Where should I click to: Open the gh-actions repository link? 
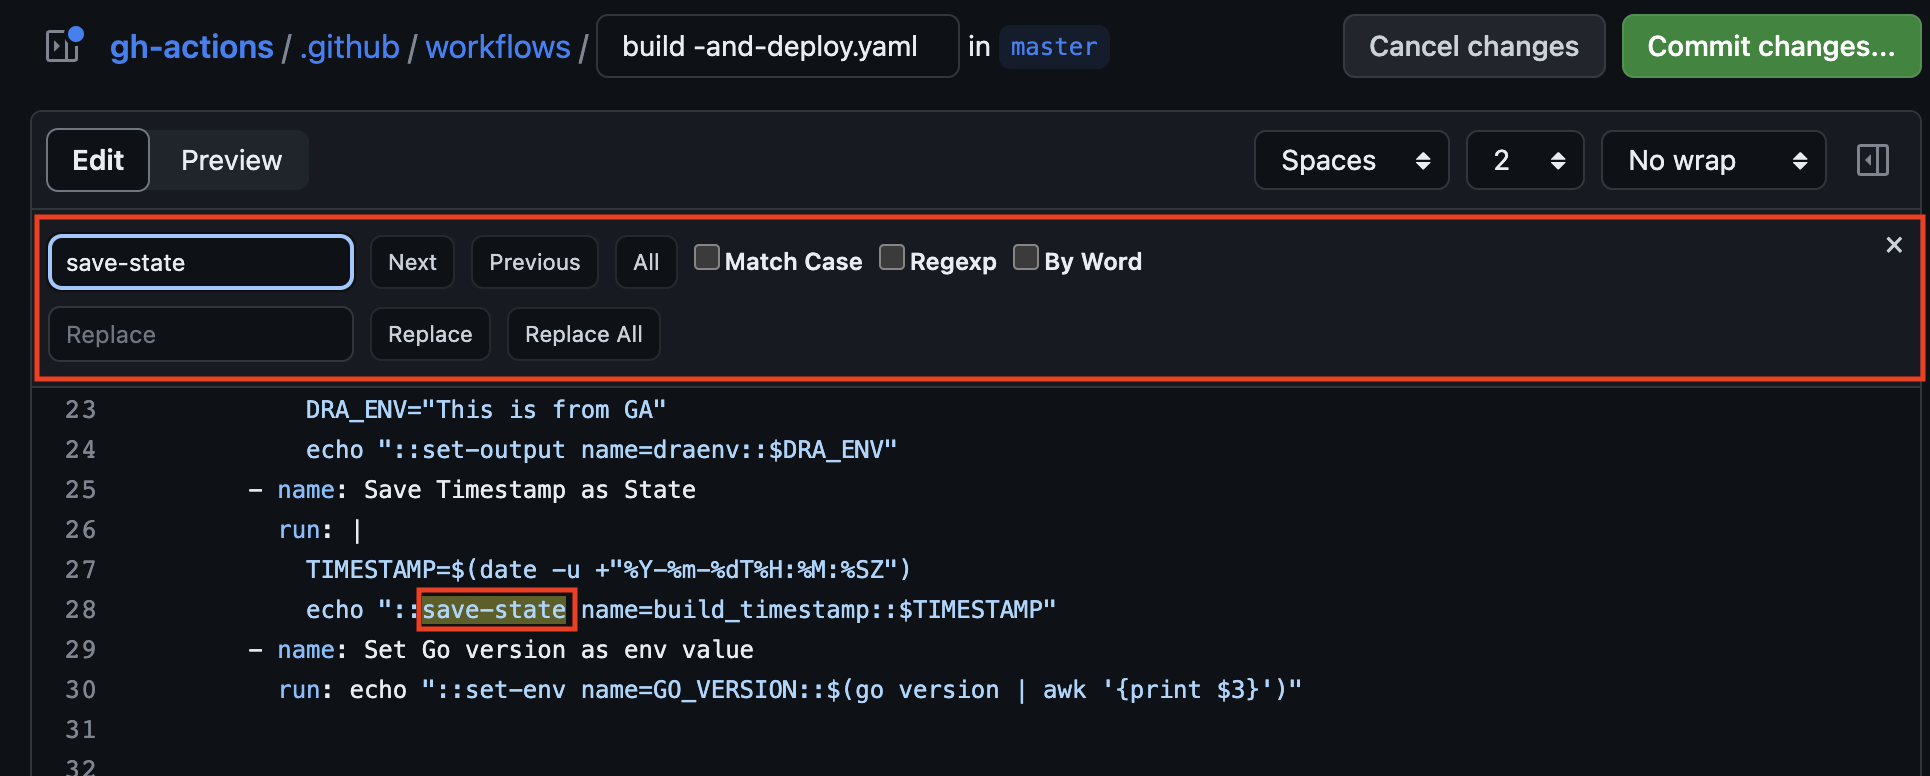click(191, 47)
